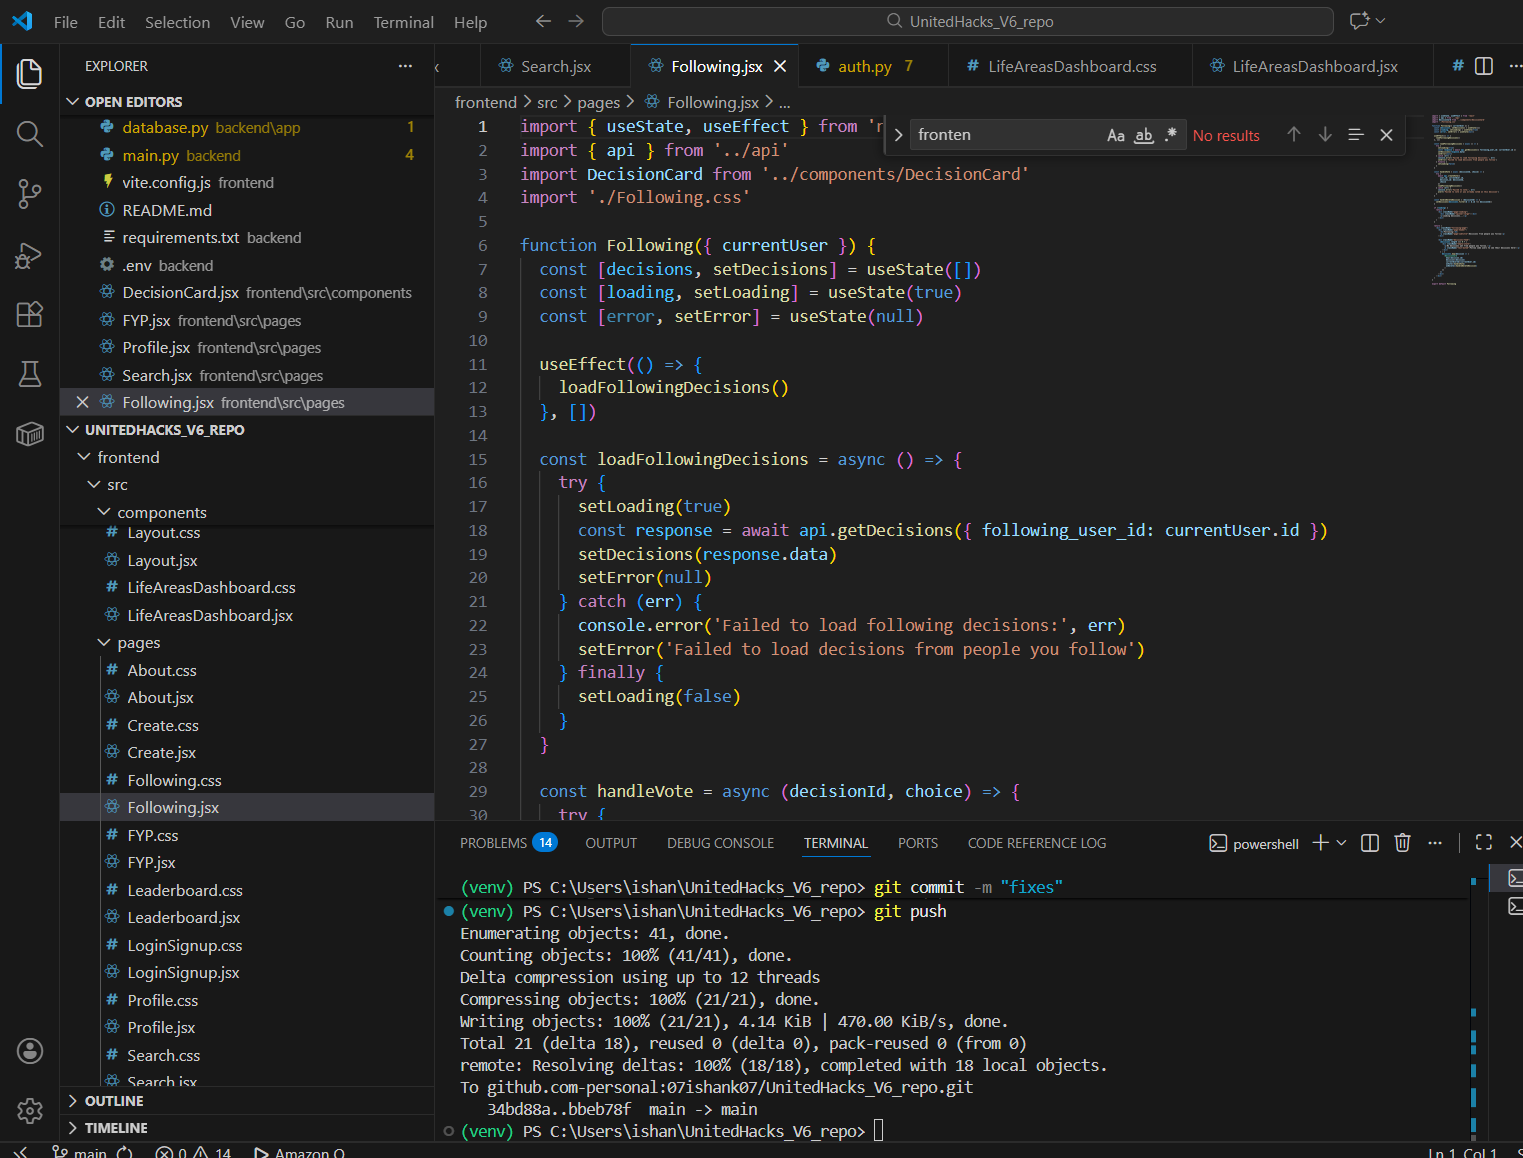Enable regular expression search in find widget
This screenshot has width=1523, height=1158.
coord(1170,135)
